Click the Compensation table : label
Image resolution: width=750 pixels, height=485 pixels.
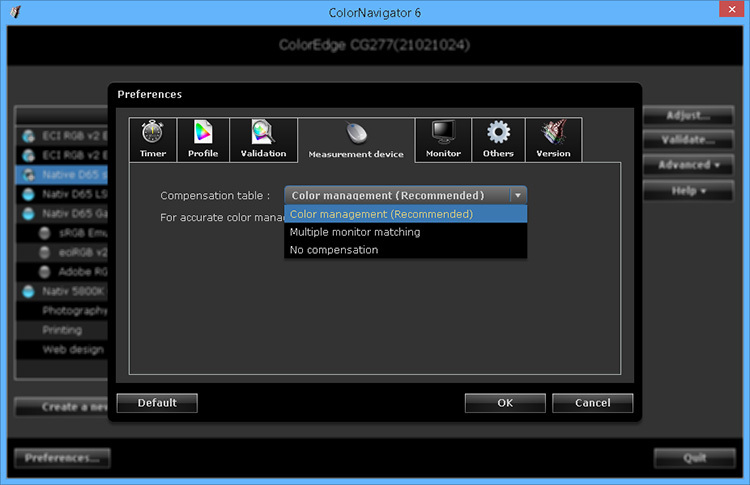pyautogui.click(x=215, y=196)
